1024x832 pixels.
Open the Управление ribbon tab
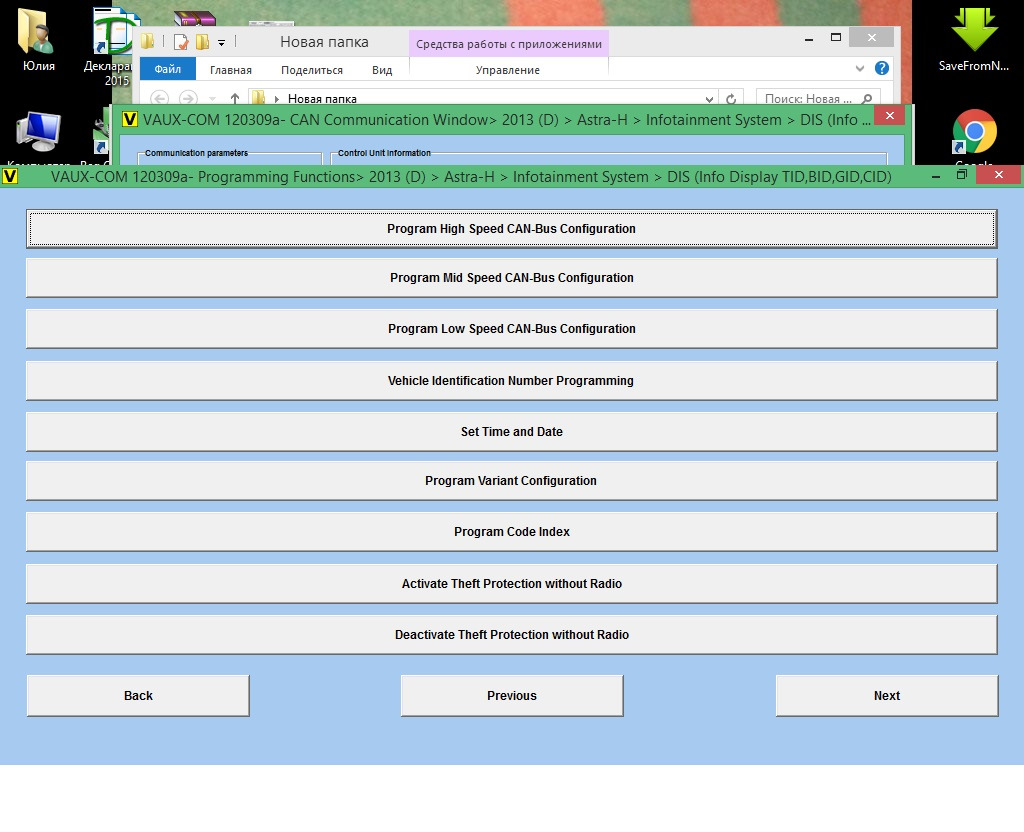click(507, 70)
